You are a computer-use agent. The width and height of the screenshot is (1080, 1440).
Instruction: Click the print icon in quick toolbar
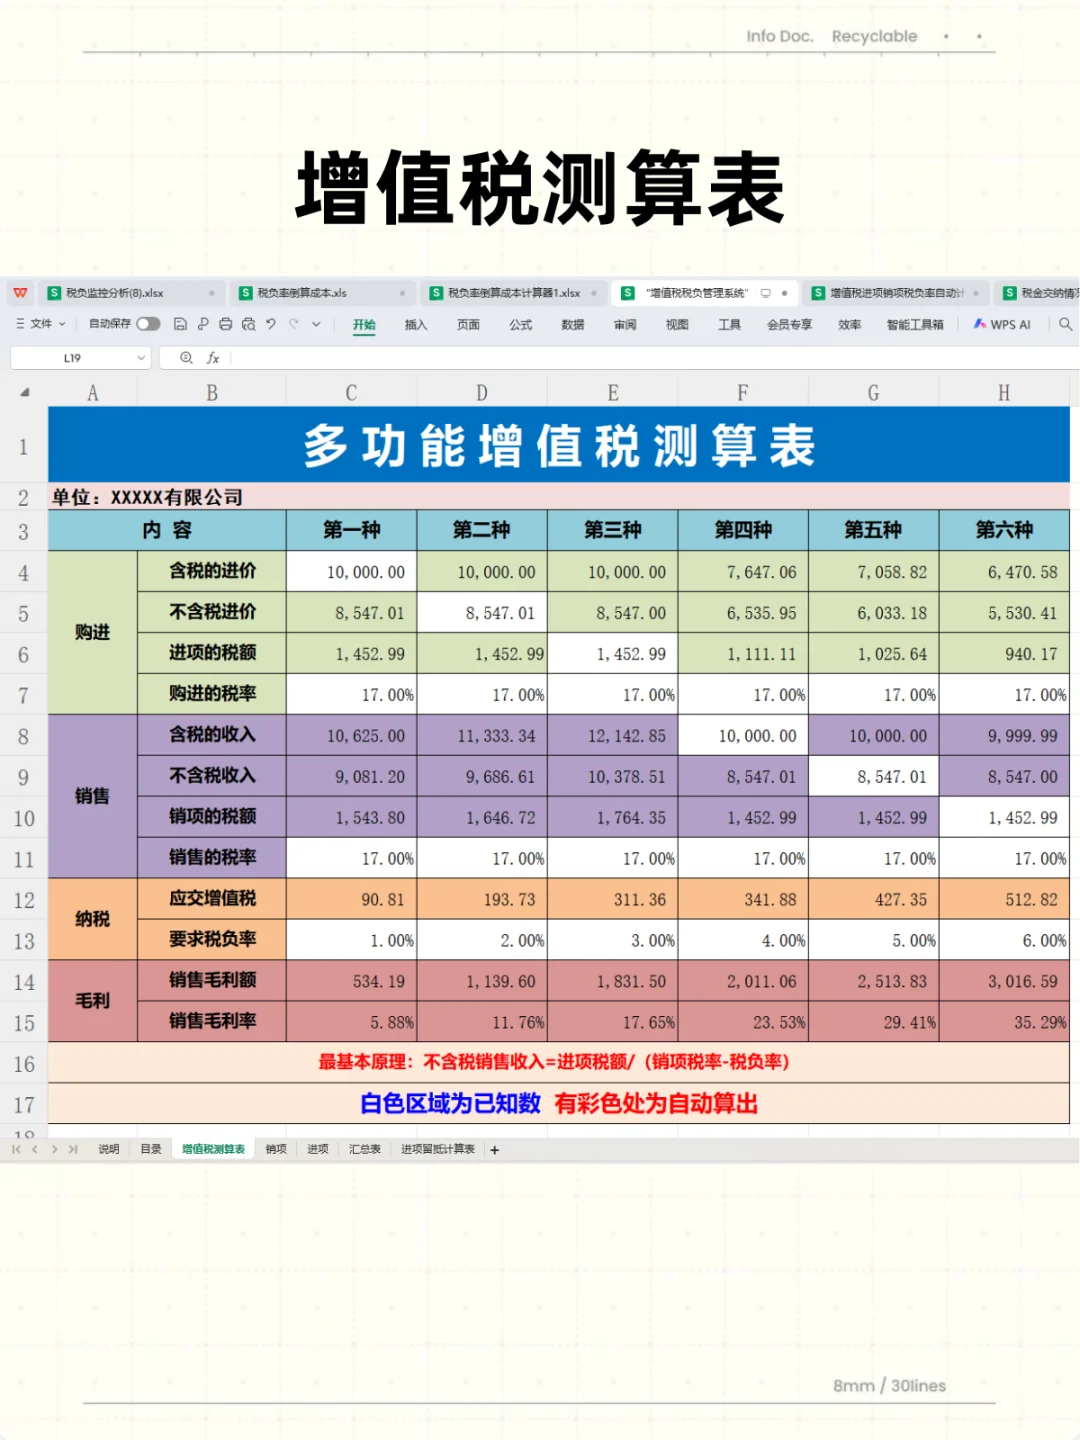pos(226,324)
